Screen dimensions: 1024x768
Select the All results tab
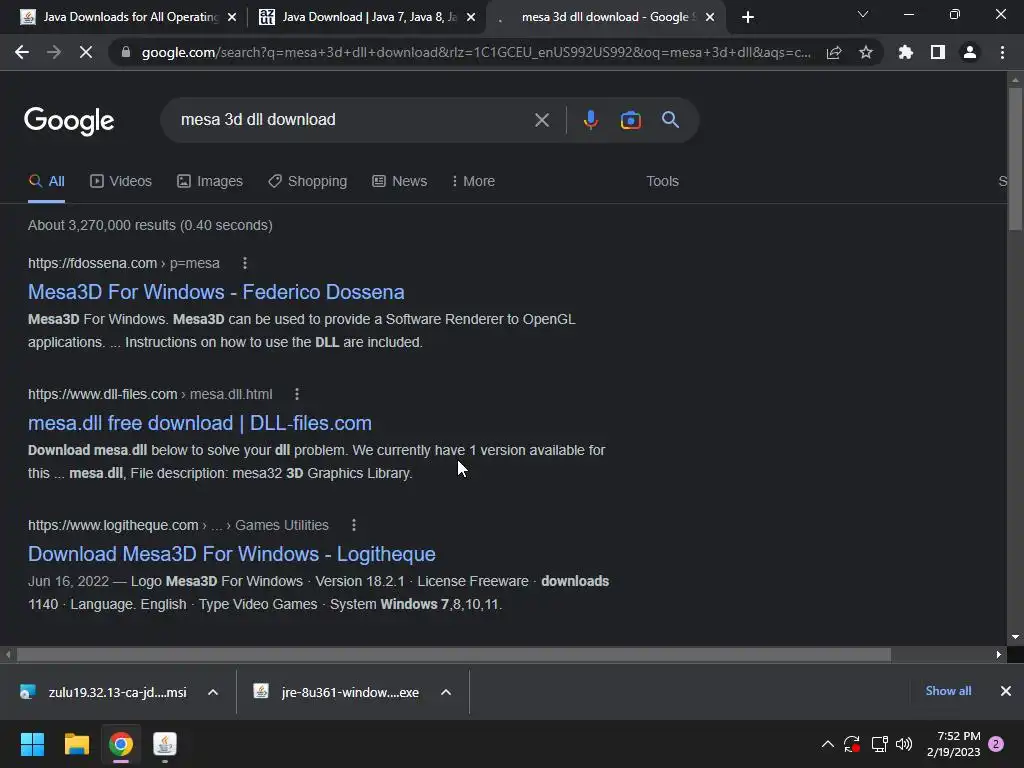pos(47,182)
